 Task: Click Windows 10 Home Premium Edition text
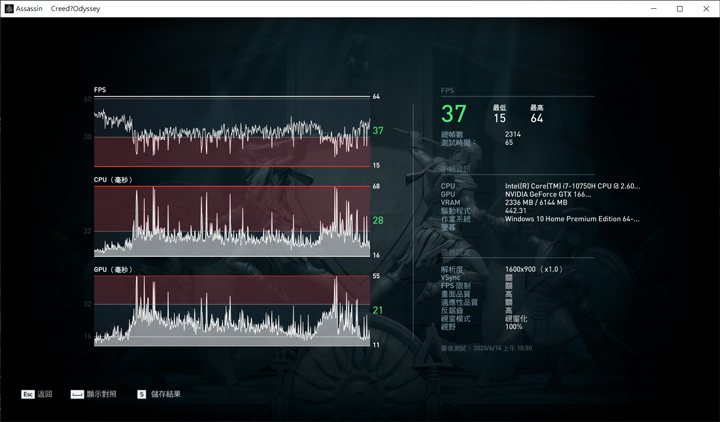pos(572,219)
